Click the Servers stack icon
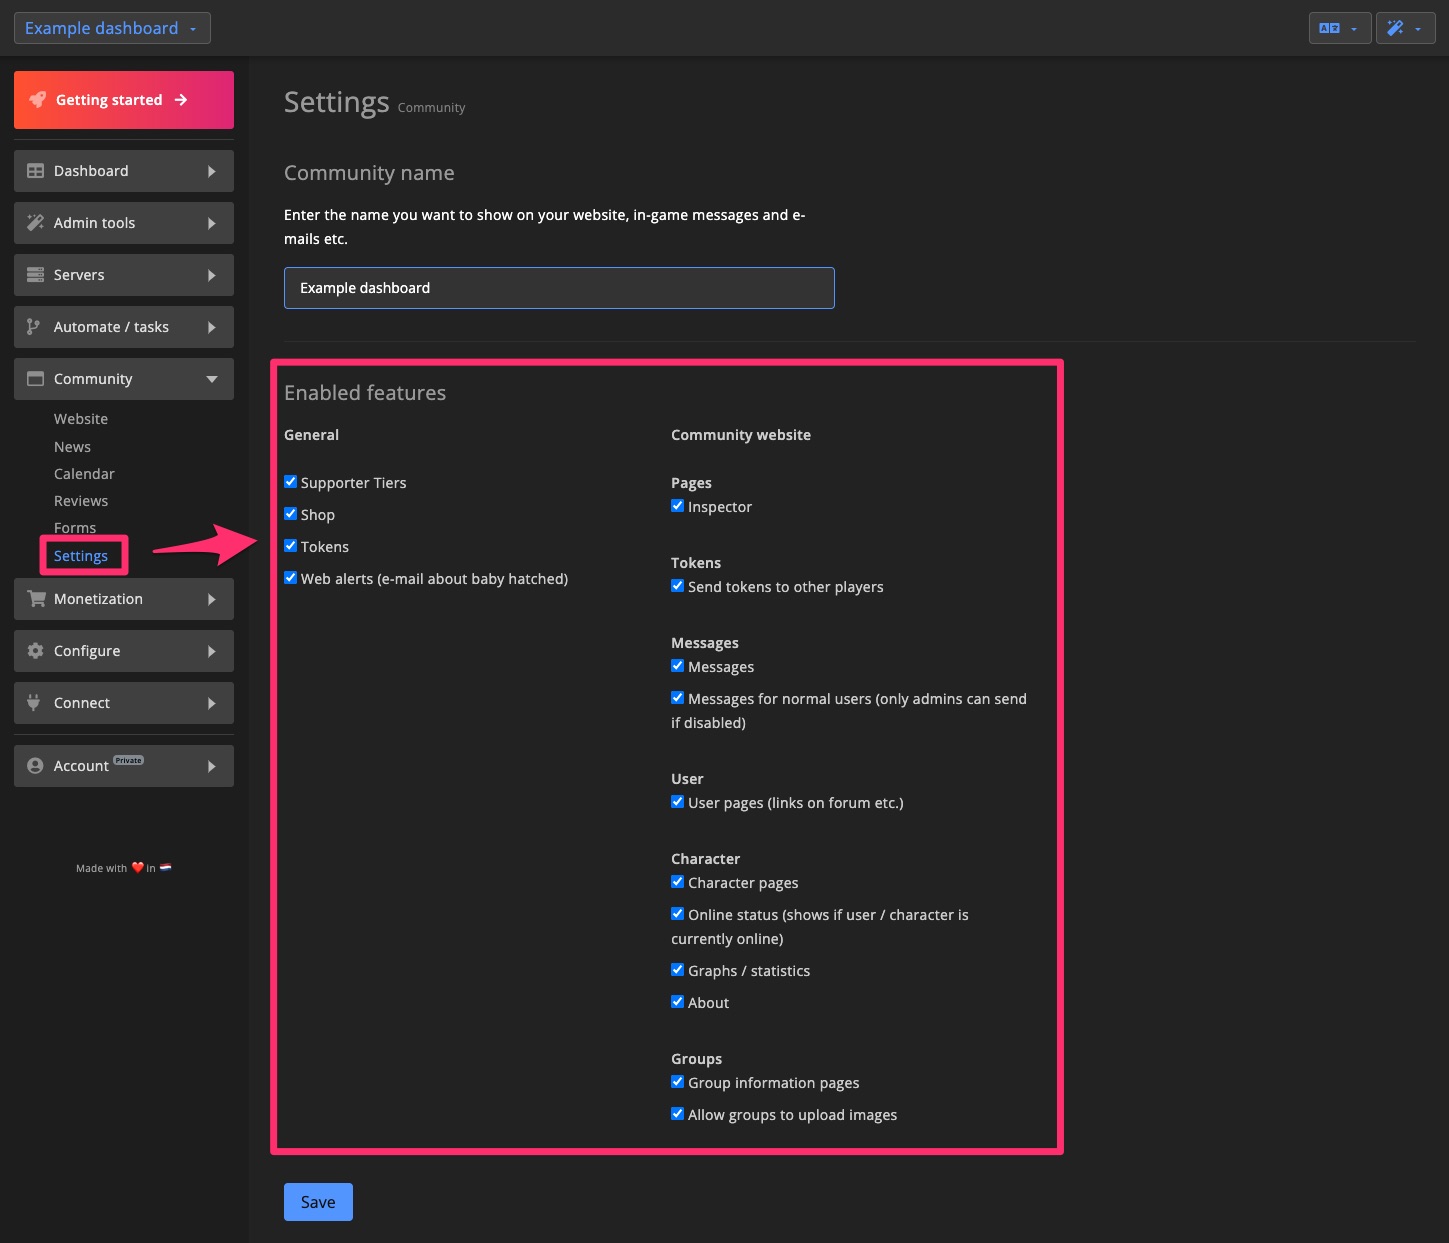This screenshot has width=1449, height=1243. click(x=33, y=274)
